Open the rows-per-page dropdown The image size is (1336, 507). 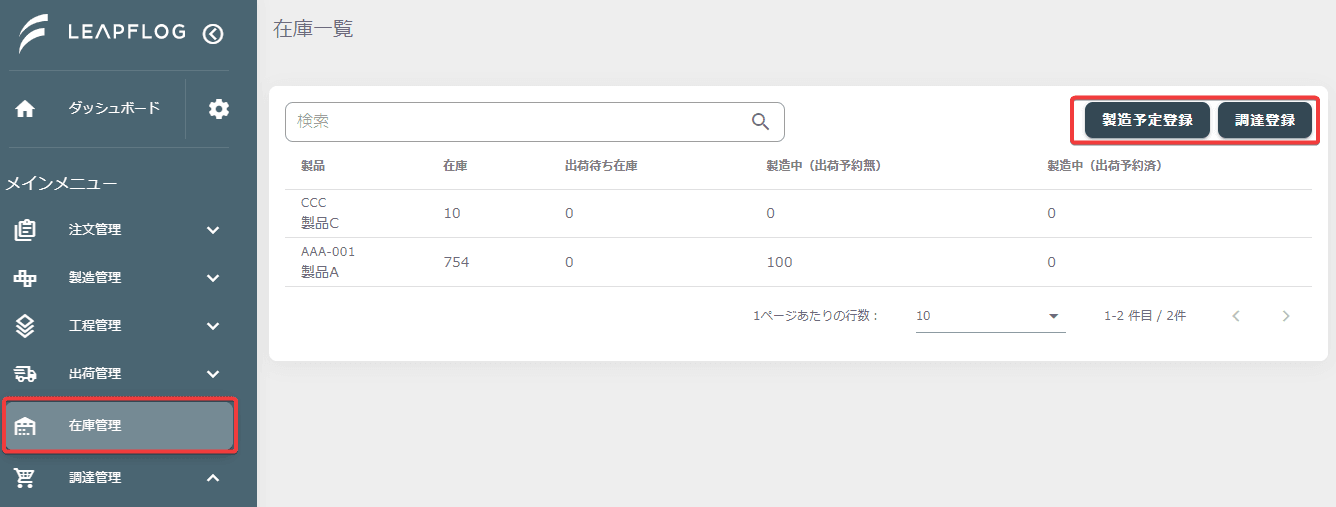pos(990,316)
